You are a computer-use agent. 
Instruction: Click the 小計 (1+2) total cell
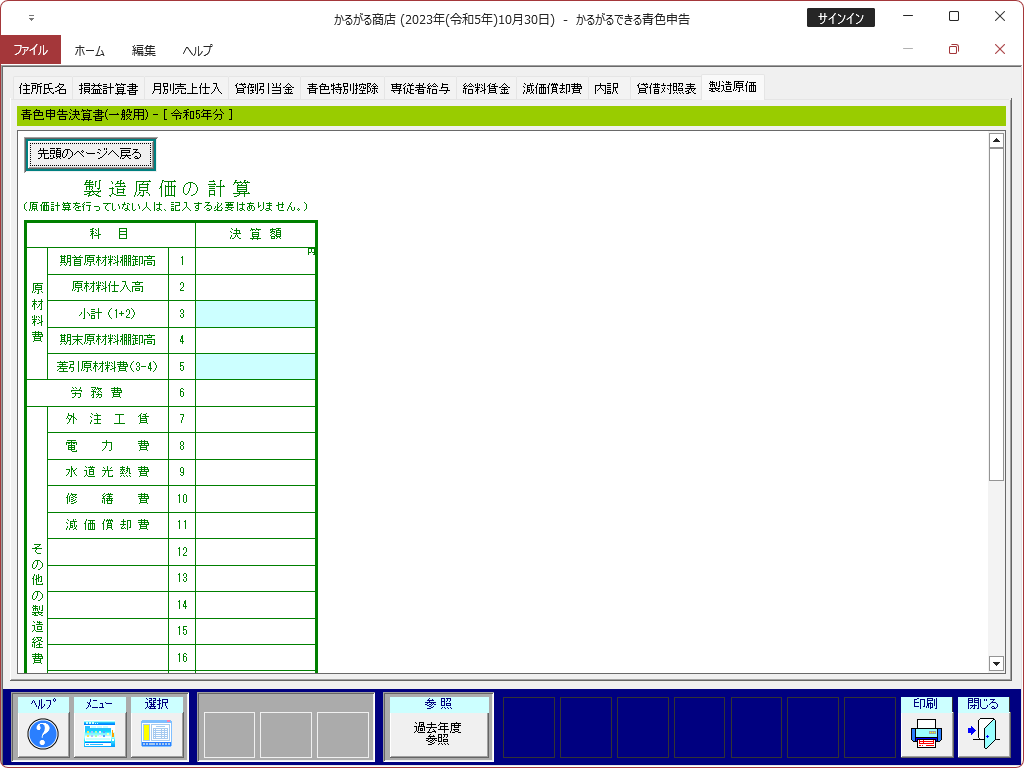(x=255, y=314)
